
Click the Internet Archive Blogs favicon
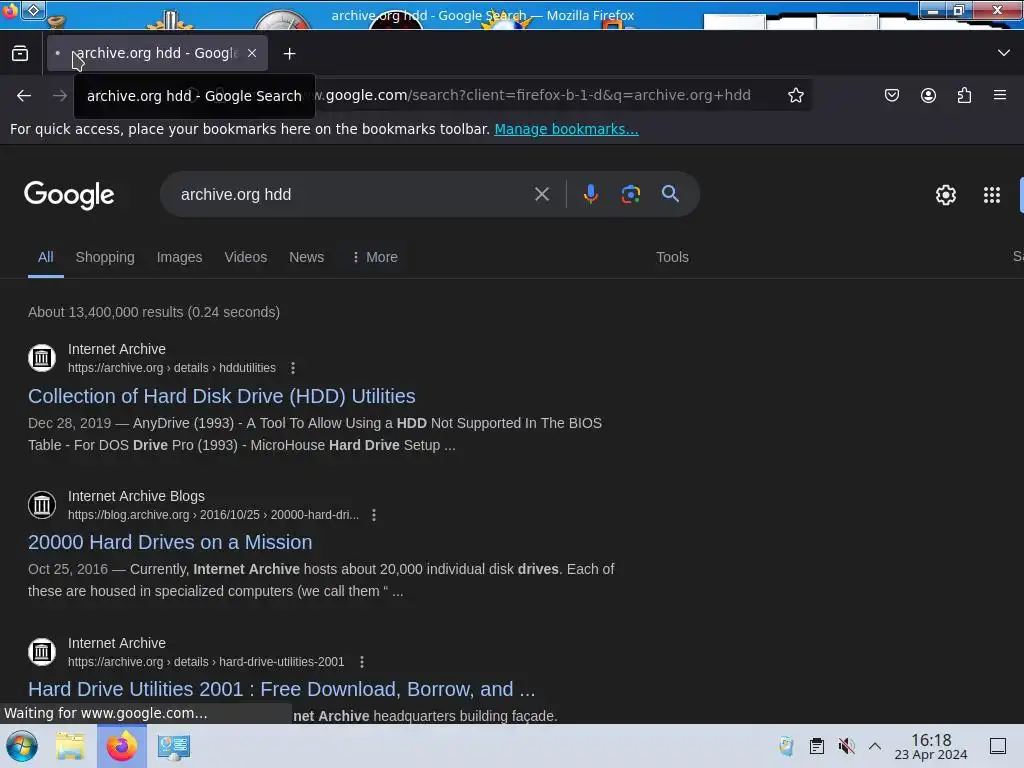pos(42,505)
